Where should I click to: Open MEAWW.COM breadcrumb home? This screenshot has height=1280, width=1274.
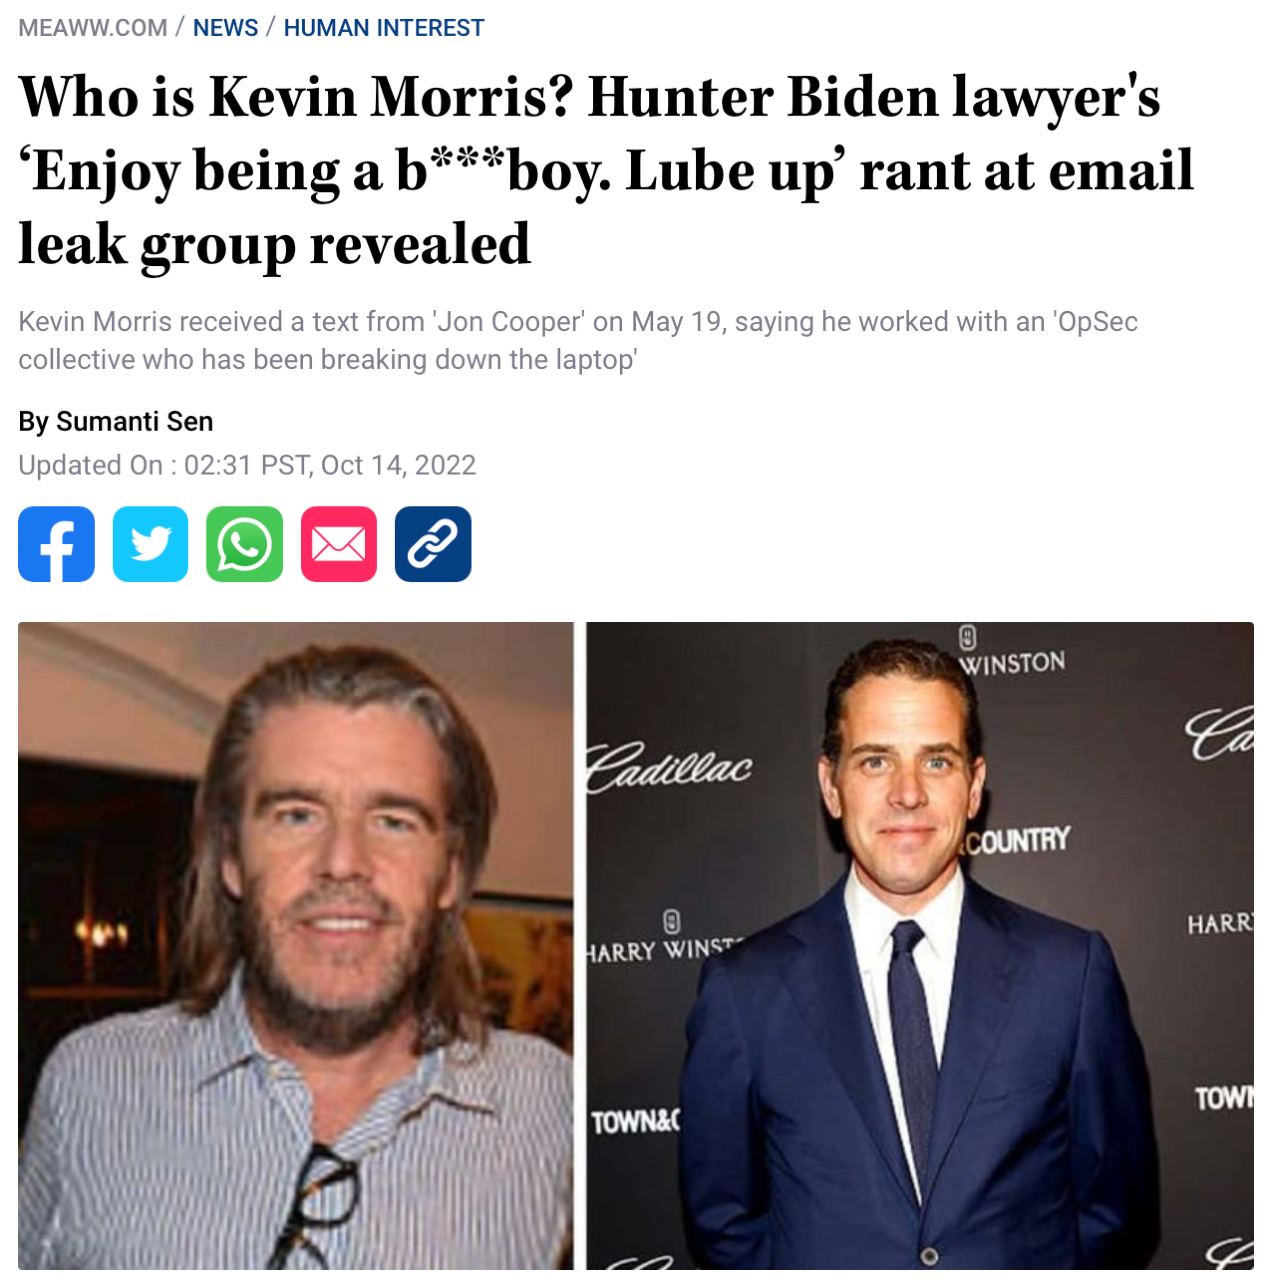93,28
